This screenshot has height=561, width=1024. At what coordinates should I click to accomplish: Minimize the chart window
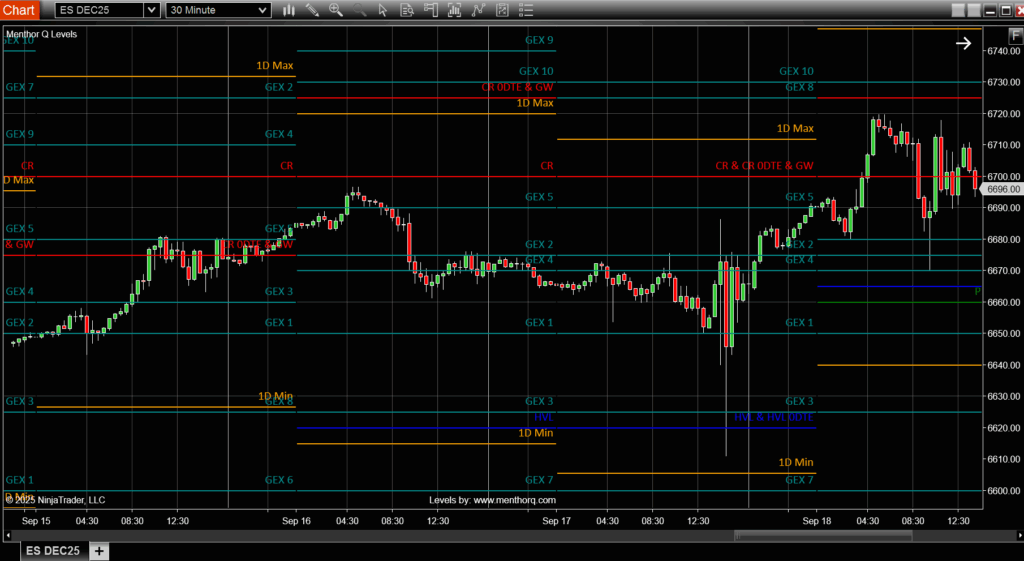(990, 10)
